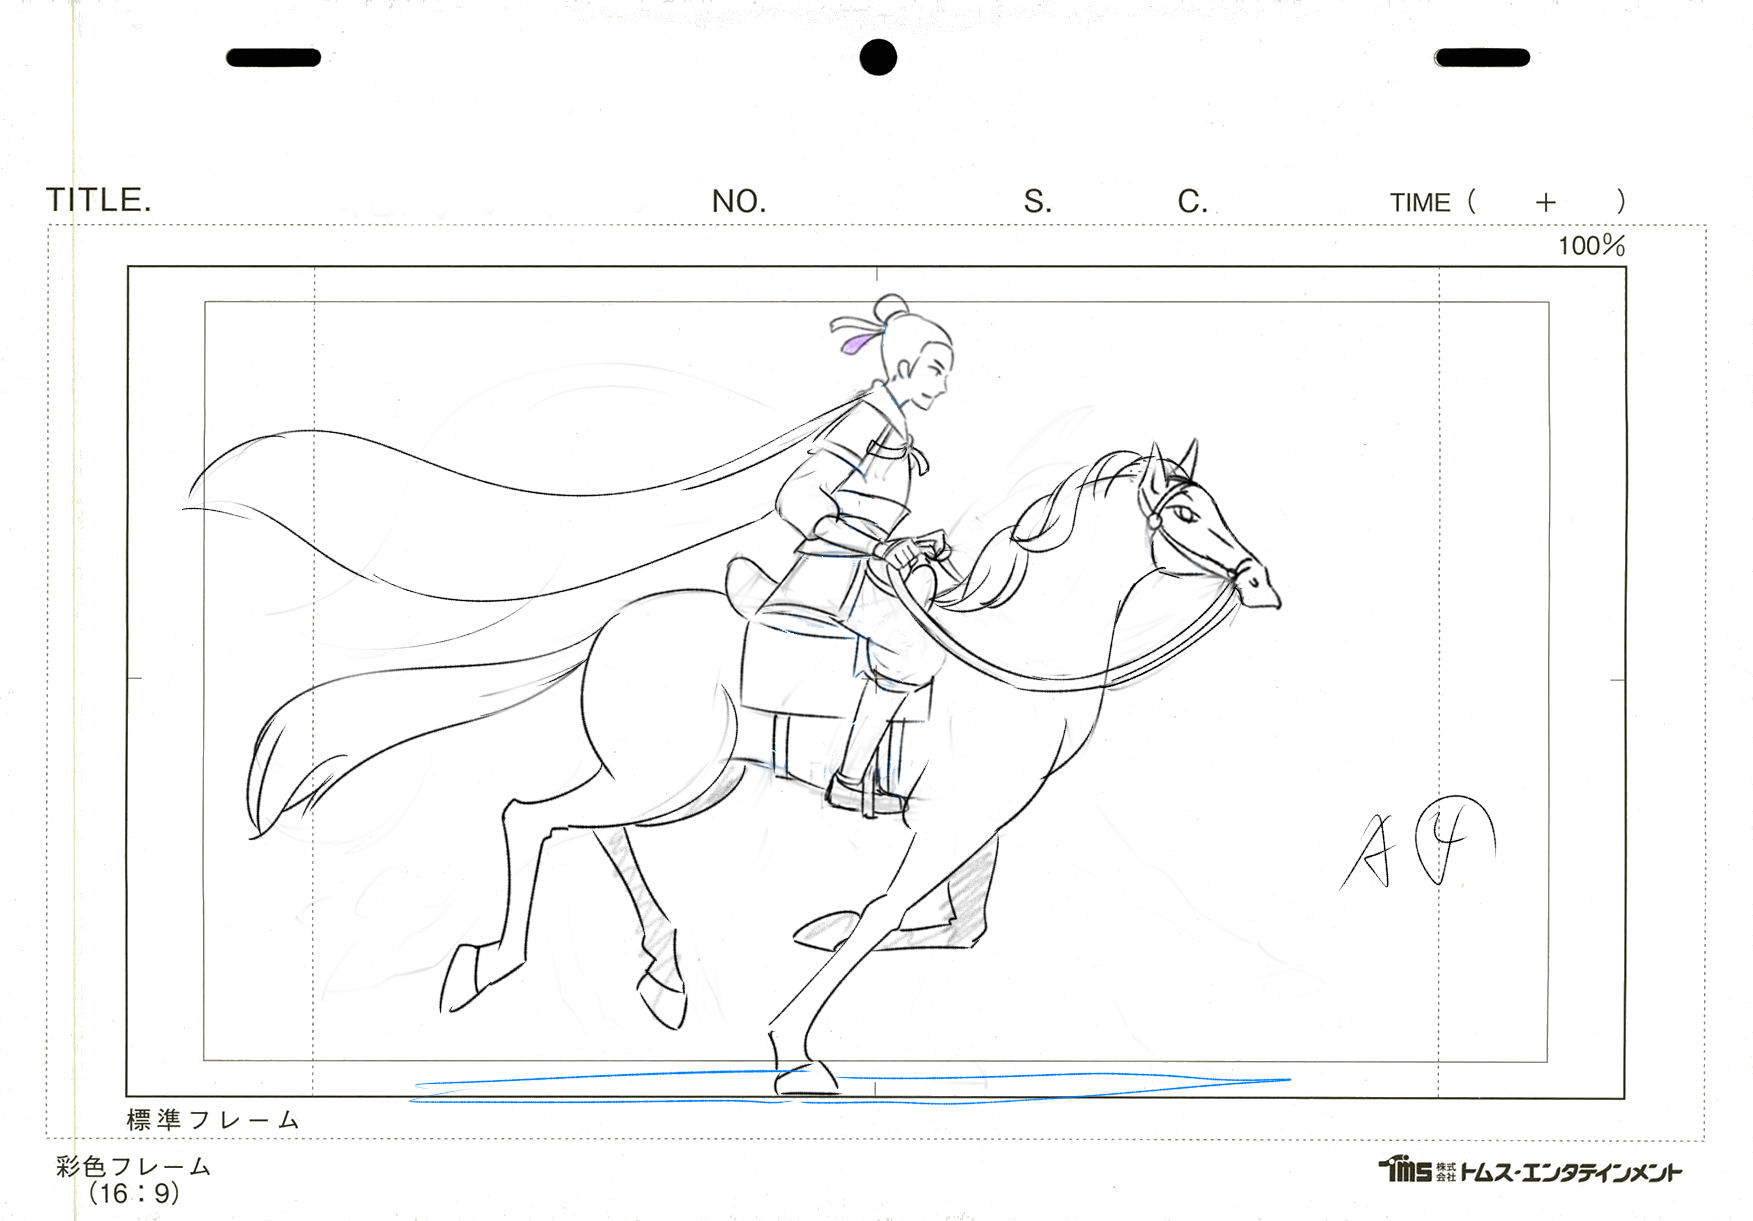
Task: Click the "TITLE." field label
Action: pyautogui.click(x=98, y=200)
